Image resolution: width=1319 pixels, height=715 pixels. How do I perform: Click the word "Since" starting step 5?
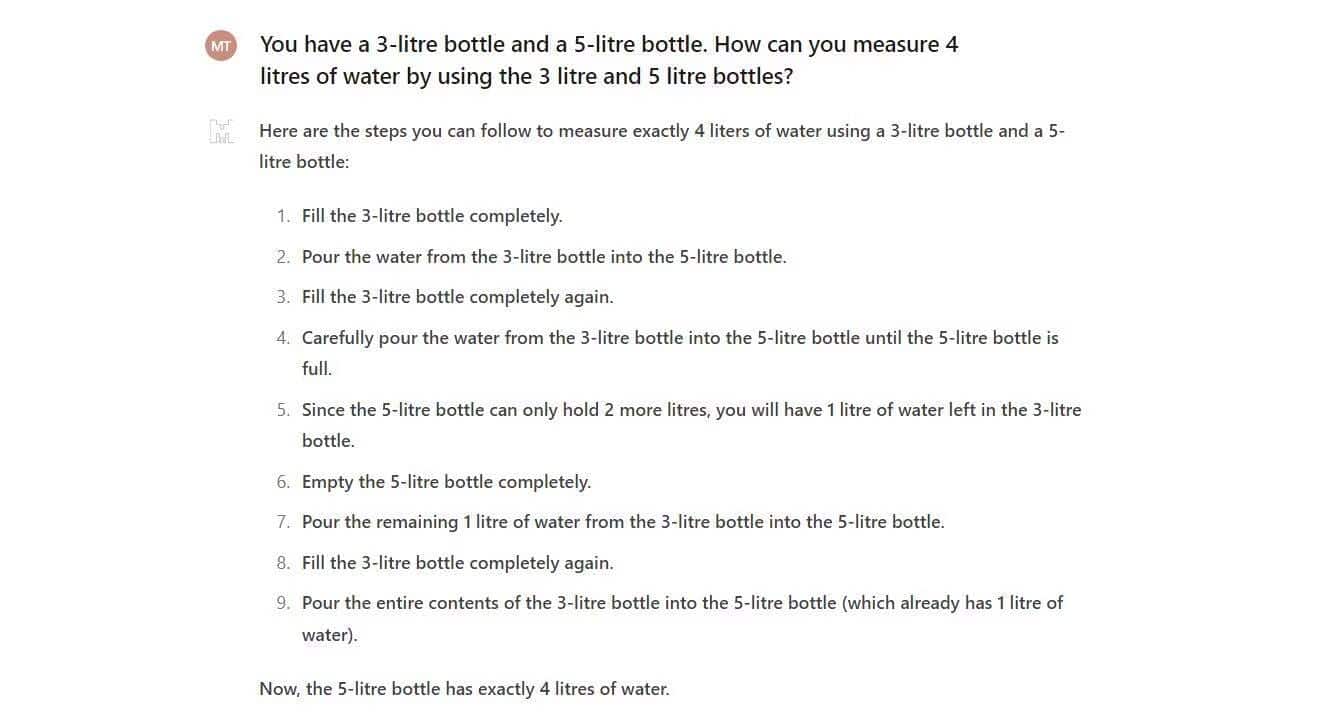pos(324,410)
